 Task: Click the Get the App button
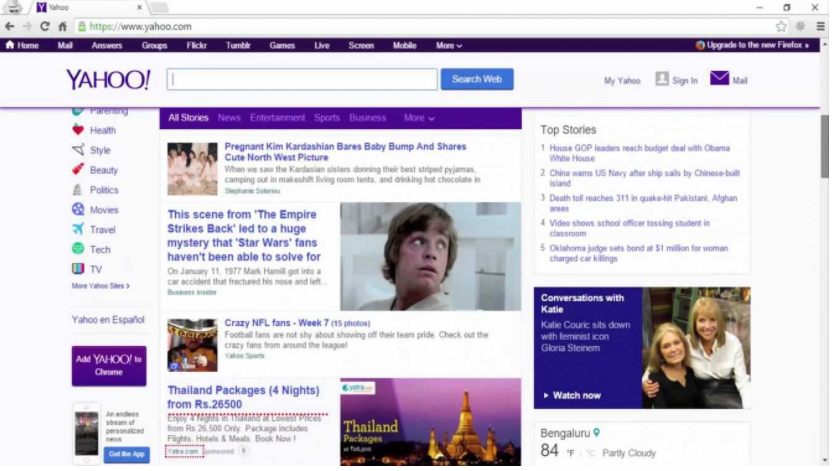(127, 455)
